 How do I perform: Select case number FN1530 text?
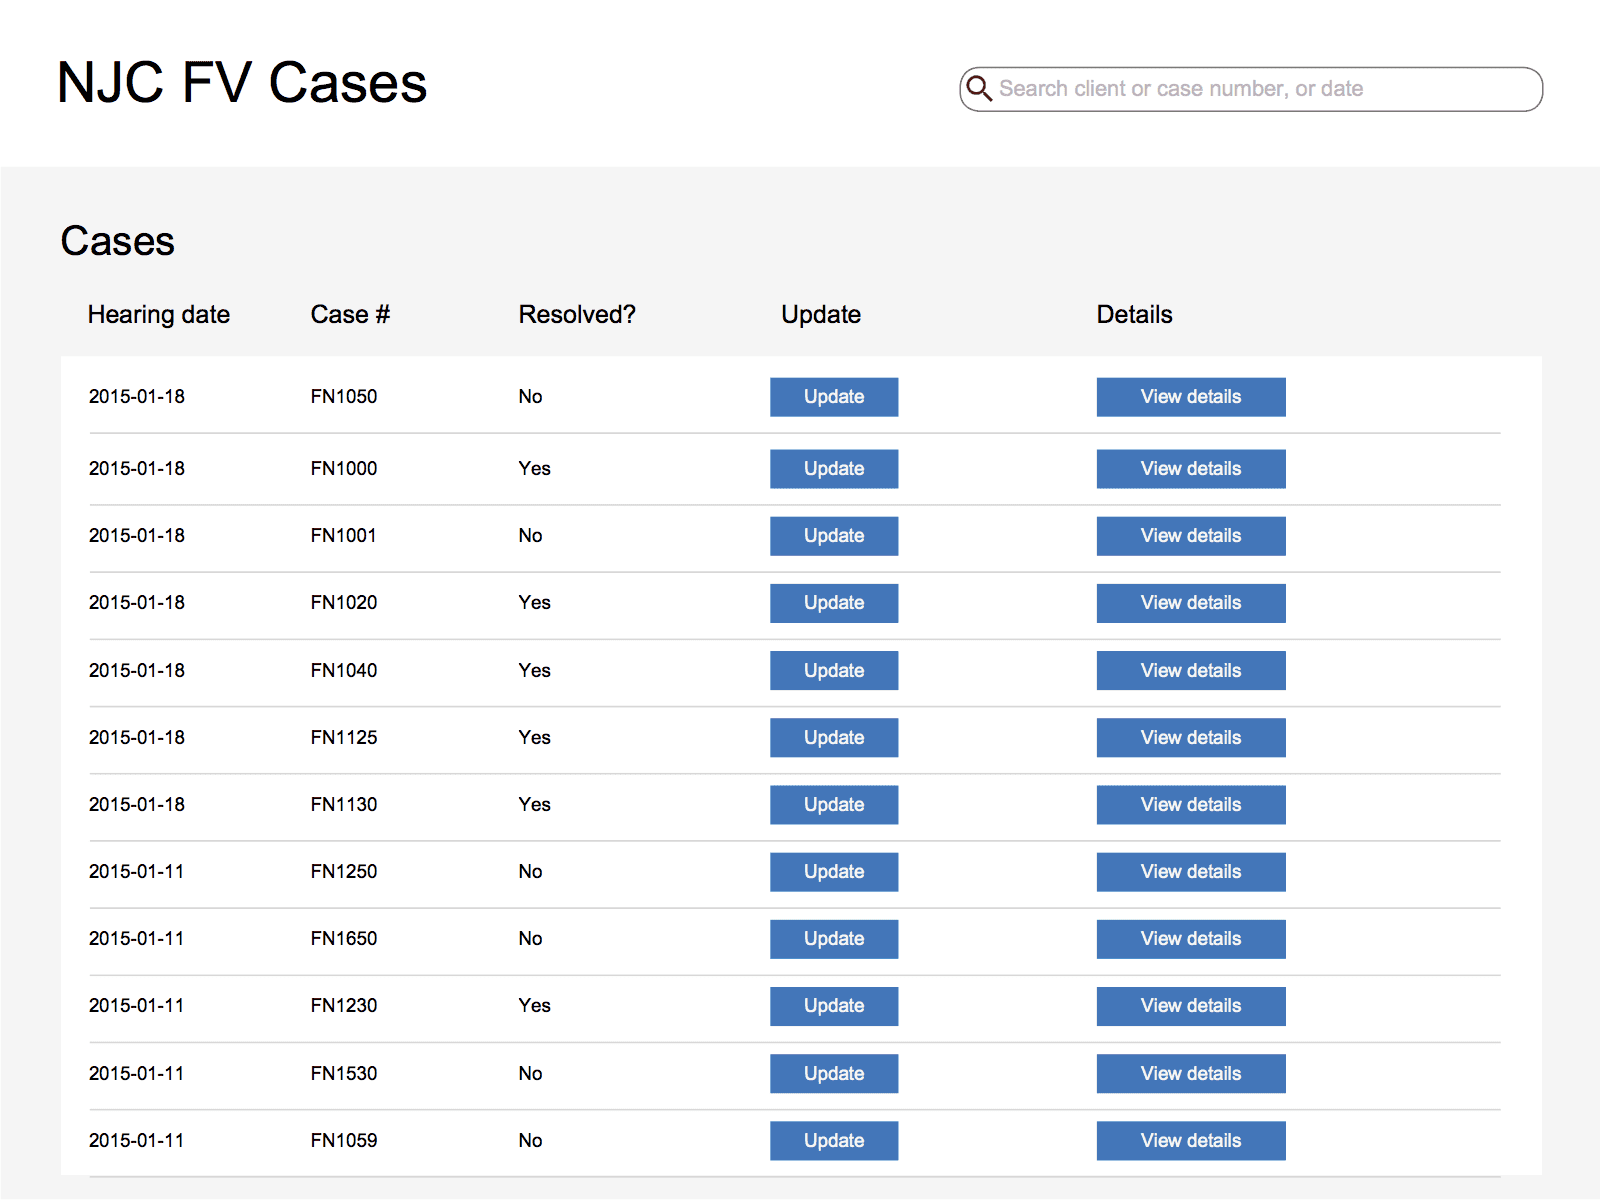[x=344, y=1074]
